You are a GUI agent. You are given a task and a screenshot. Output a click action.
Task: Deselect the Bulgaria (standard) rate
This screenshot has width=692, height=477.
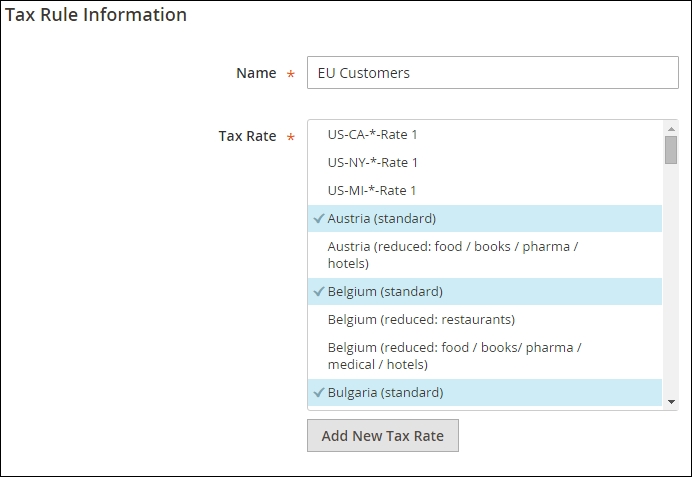385,393
